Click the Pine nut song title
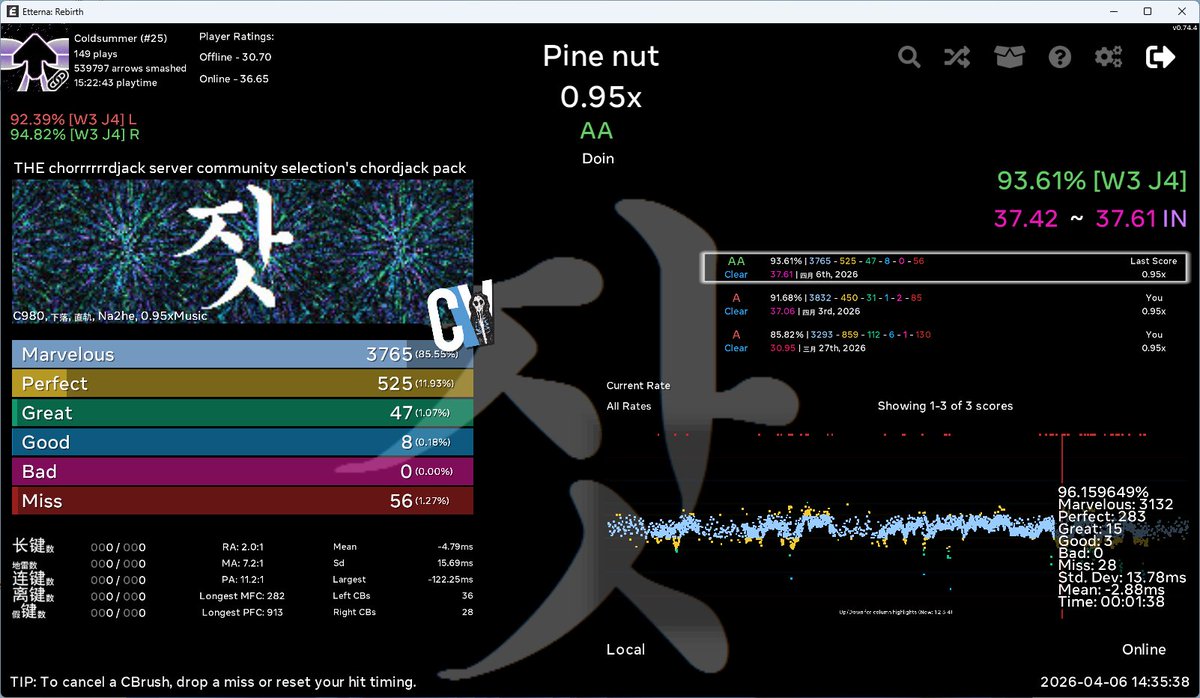 600,56
